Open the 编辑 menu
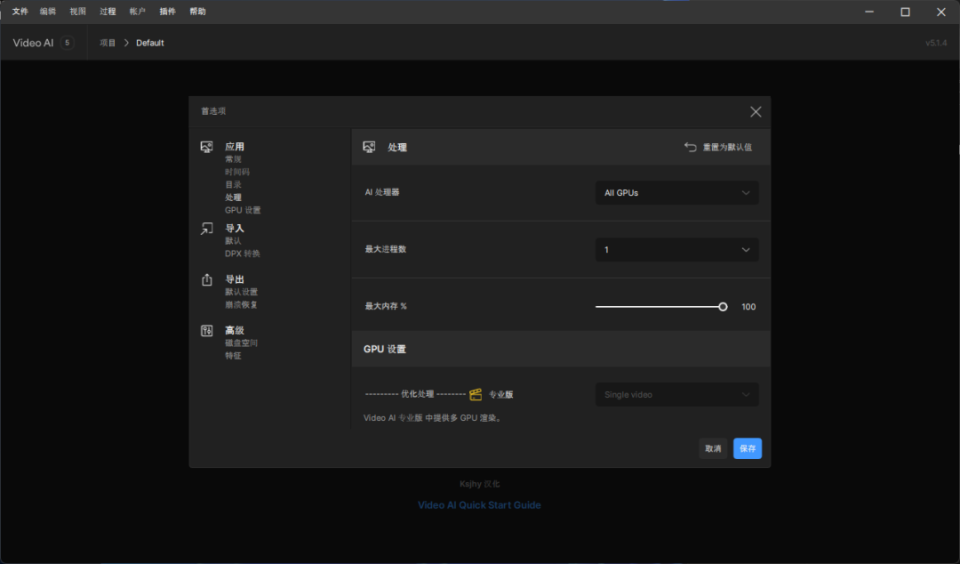The image size is (960, 564). (x=48, y=12)
